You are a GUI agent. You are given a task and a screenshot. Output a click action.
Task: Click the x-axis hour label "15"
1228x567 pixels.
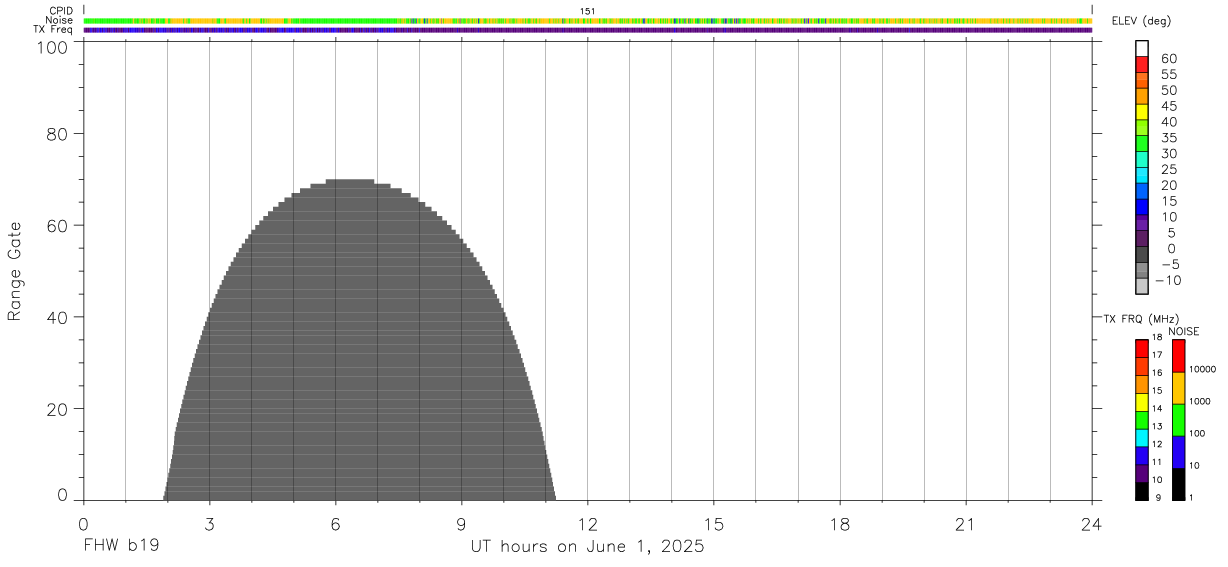(713, 524)
